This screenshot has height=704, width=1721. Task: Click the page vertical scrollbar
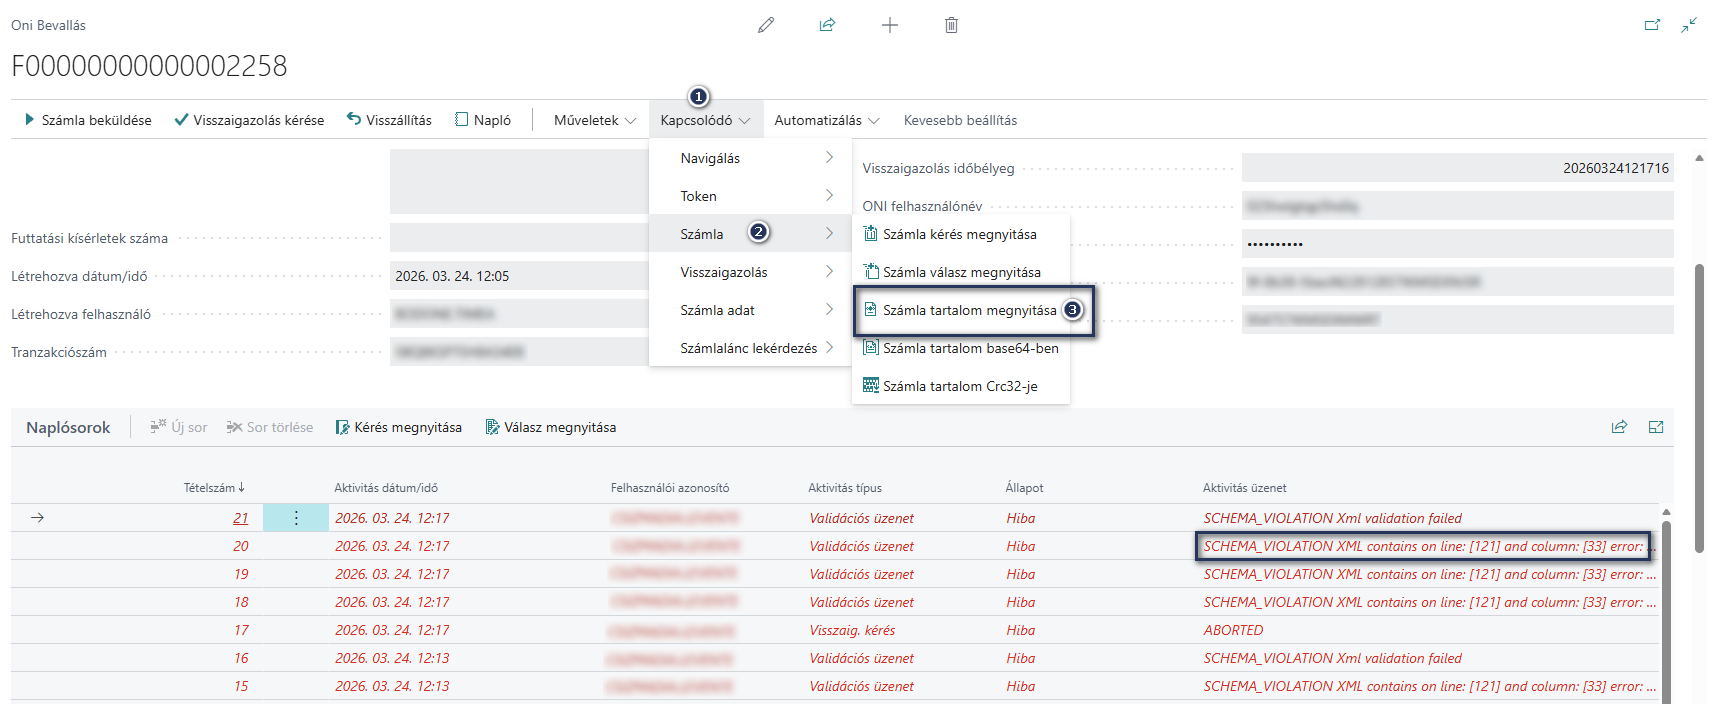(x=1699, y=408)
